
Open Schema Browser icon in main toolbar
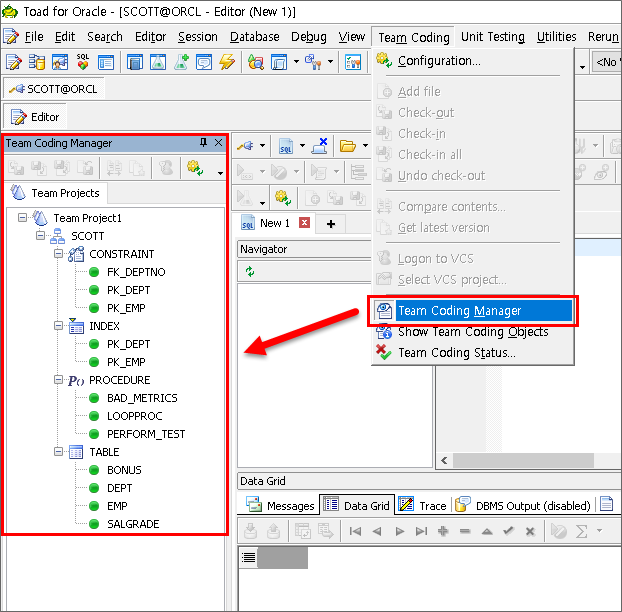coord(37,62)
